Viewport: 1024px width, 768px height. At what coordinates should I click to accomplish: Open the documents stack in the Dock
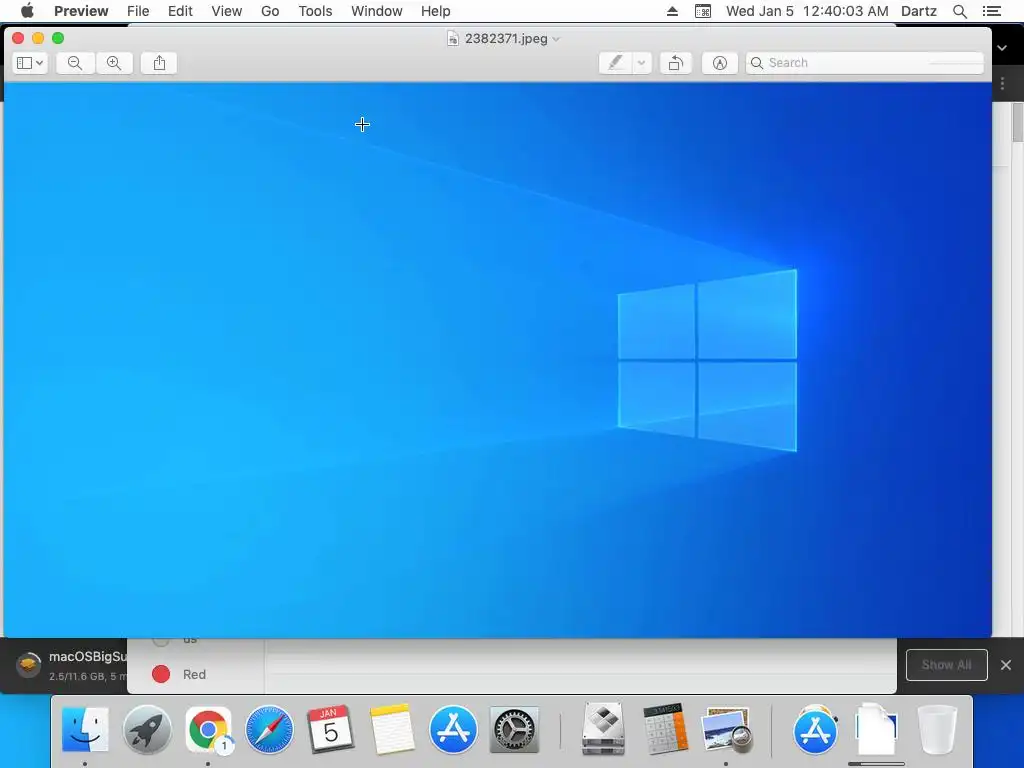[876, 728]
